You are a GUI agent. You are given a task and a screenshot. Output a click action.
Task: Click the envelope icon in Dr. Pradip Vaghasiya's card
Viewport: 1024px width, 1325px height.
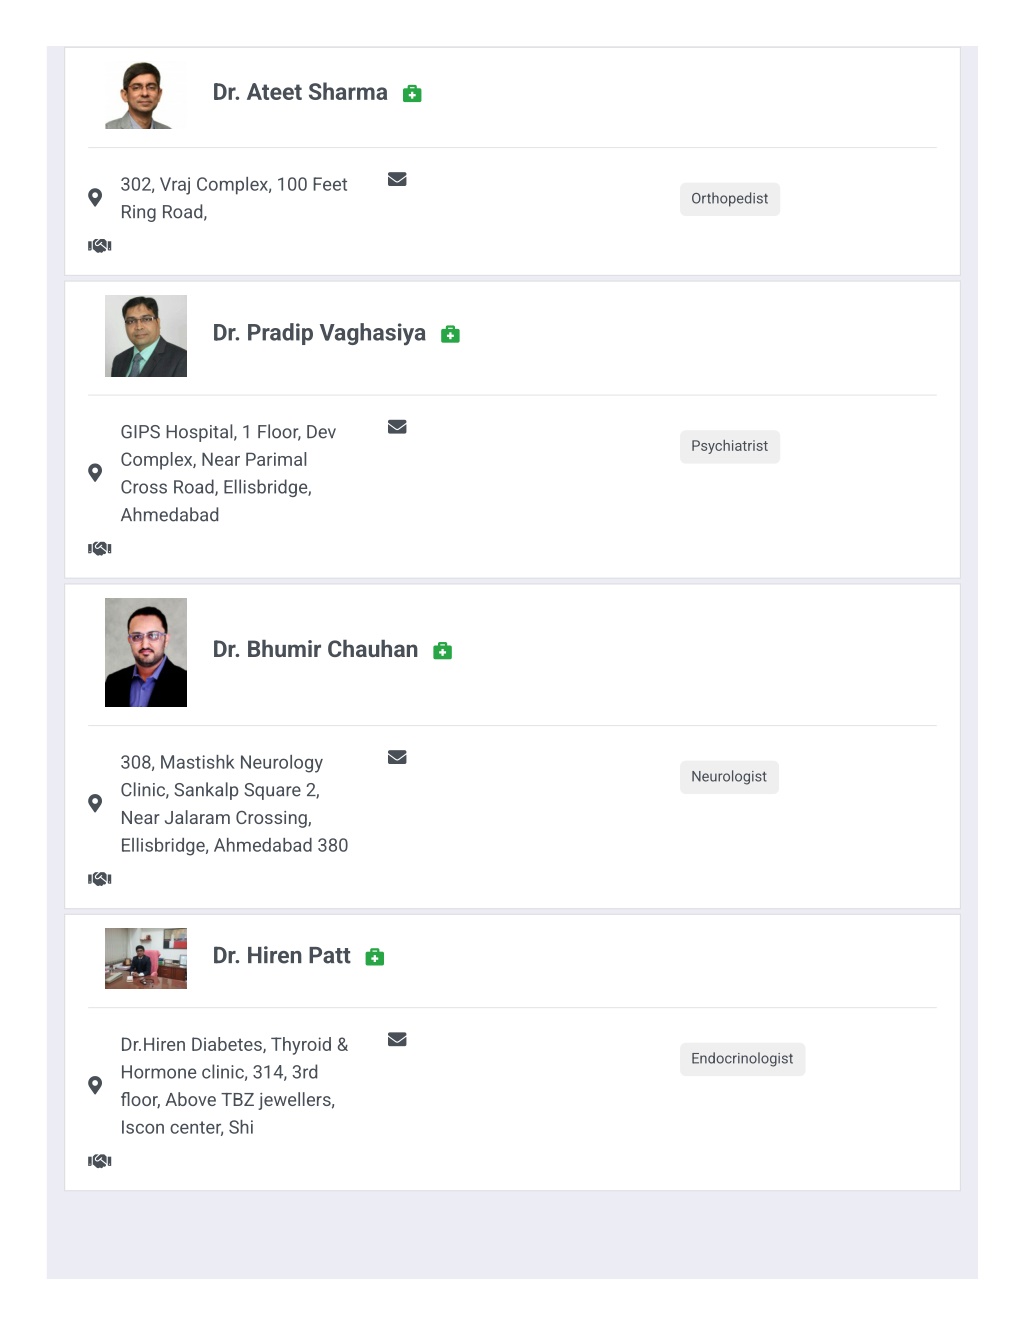point(397,427)
